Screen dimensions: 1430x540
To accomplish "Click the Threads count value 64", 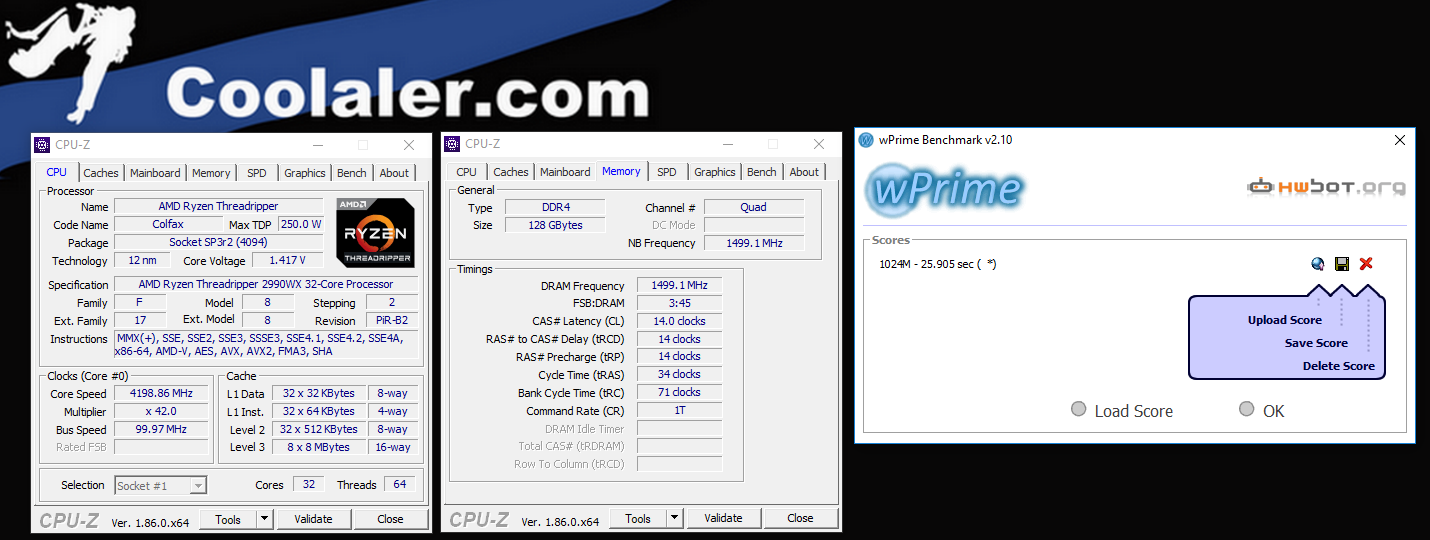I will pyautogui.click(x=400, y=485).
